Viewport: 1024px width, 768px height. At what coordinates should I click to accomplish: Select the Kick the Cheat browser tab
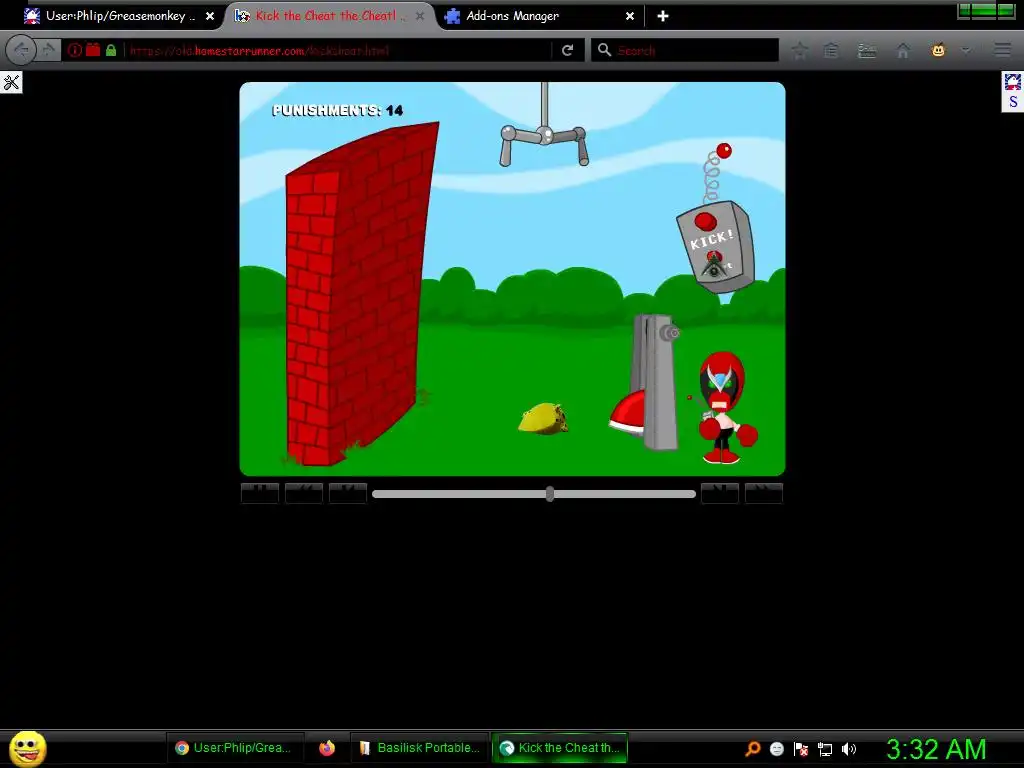(x=328, y=16)
